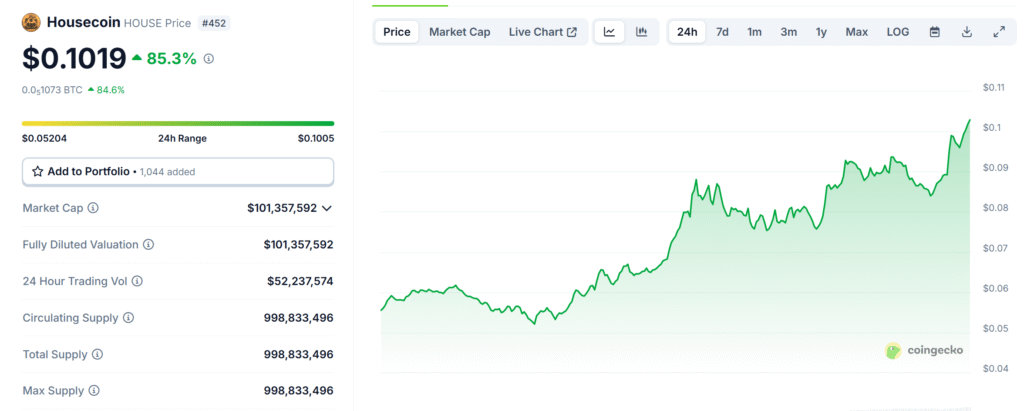1024x411 pixels.
Task: Click the Circulating Supply info icon
Action: click(128, 318)
